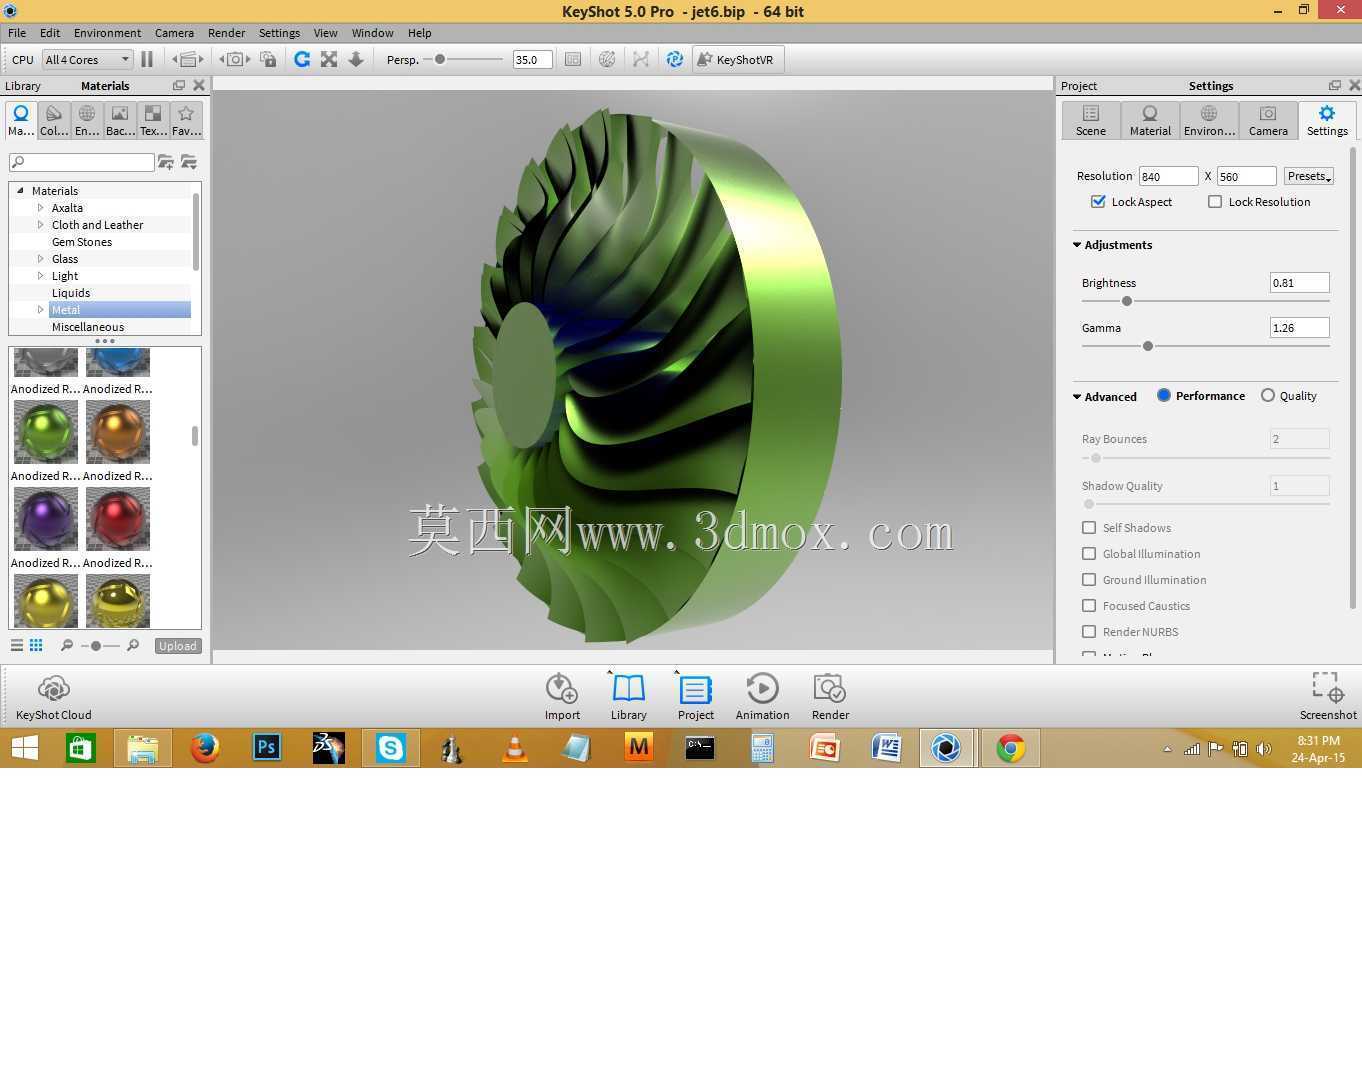Screen dimensions: 1362x1065
Task: Open the resolution Presets dropdown
Action: 1309,176
